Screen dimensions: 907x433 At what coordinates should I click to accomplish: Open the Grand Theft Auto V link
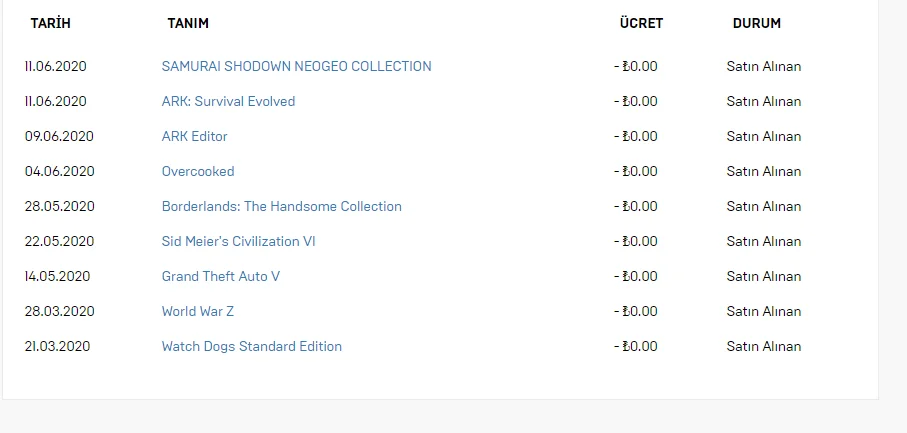[221, 276]
